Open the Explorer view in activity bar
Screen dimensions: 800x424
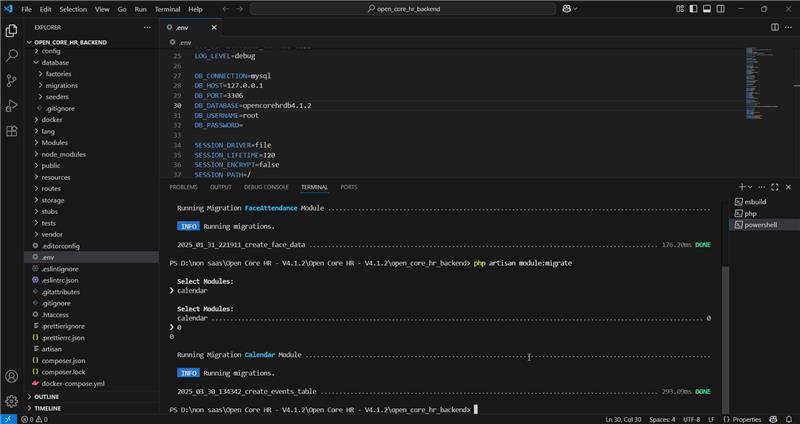point(11,31)
